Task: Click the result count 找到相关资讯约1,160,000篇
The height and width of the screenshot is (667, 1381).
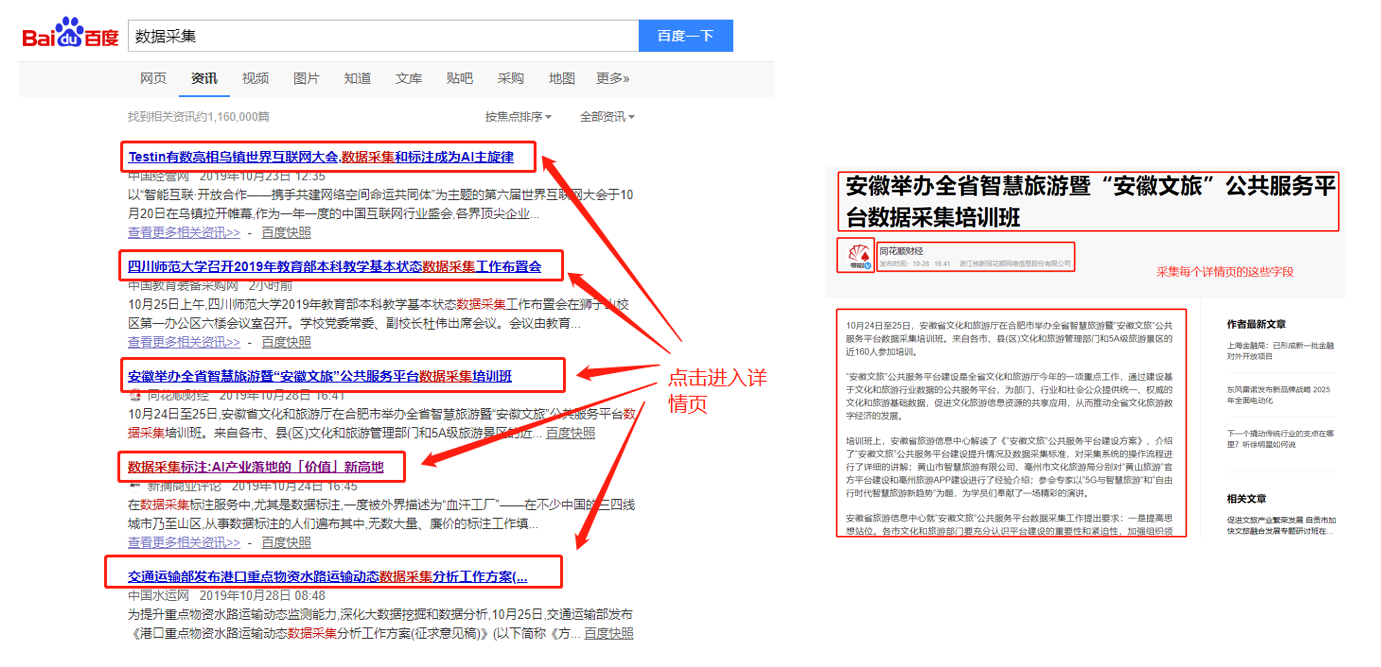Action: pyautogui.click(x=199, y=117)
